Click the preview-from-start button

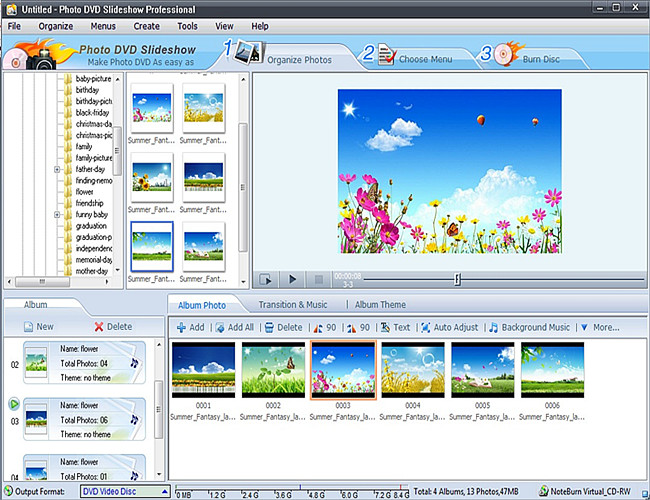(265, 279)
